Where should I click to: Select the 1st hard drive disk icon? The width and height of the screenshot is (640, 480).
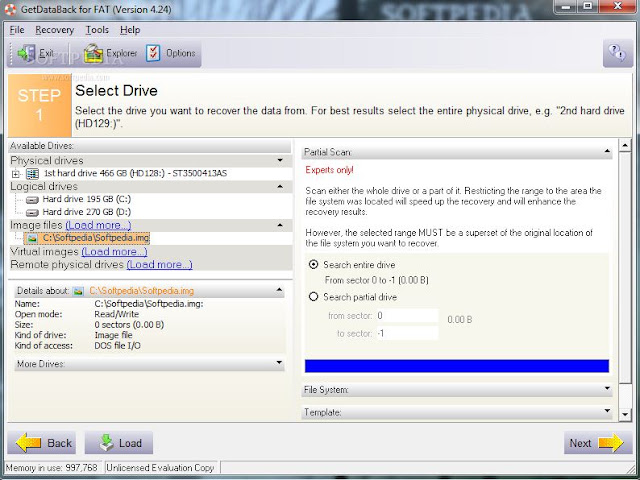point(32,173)
